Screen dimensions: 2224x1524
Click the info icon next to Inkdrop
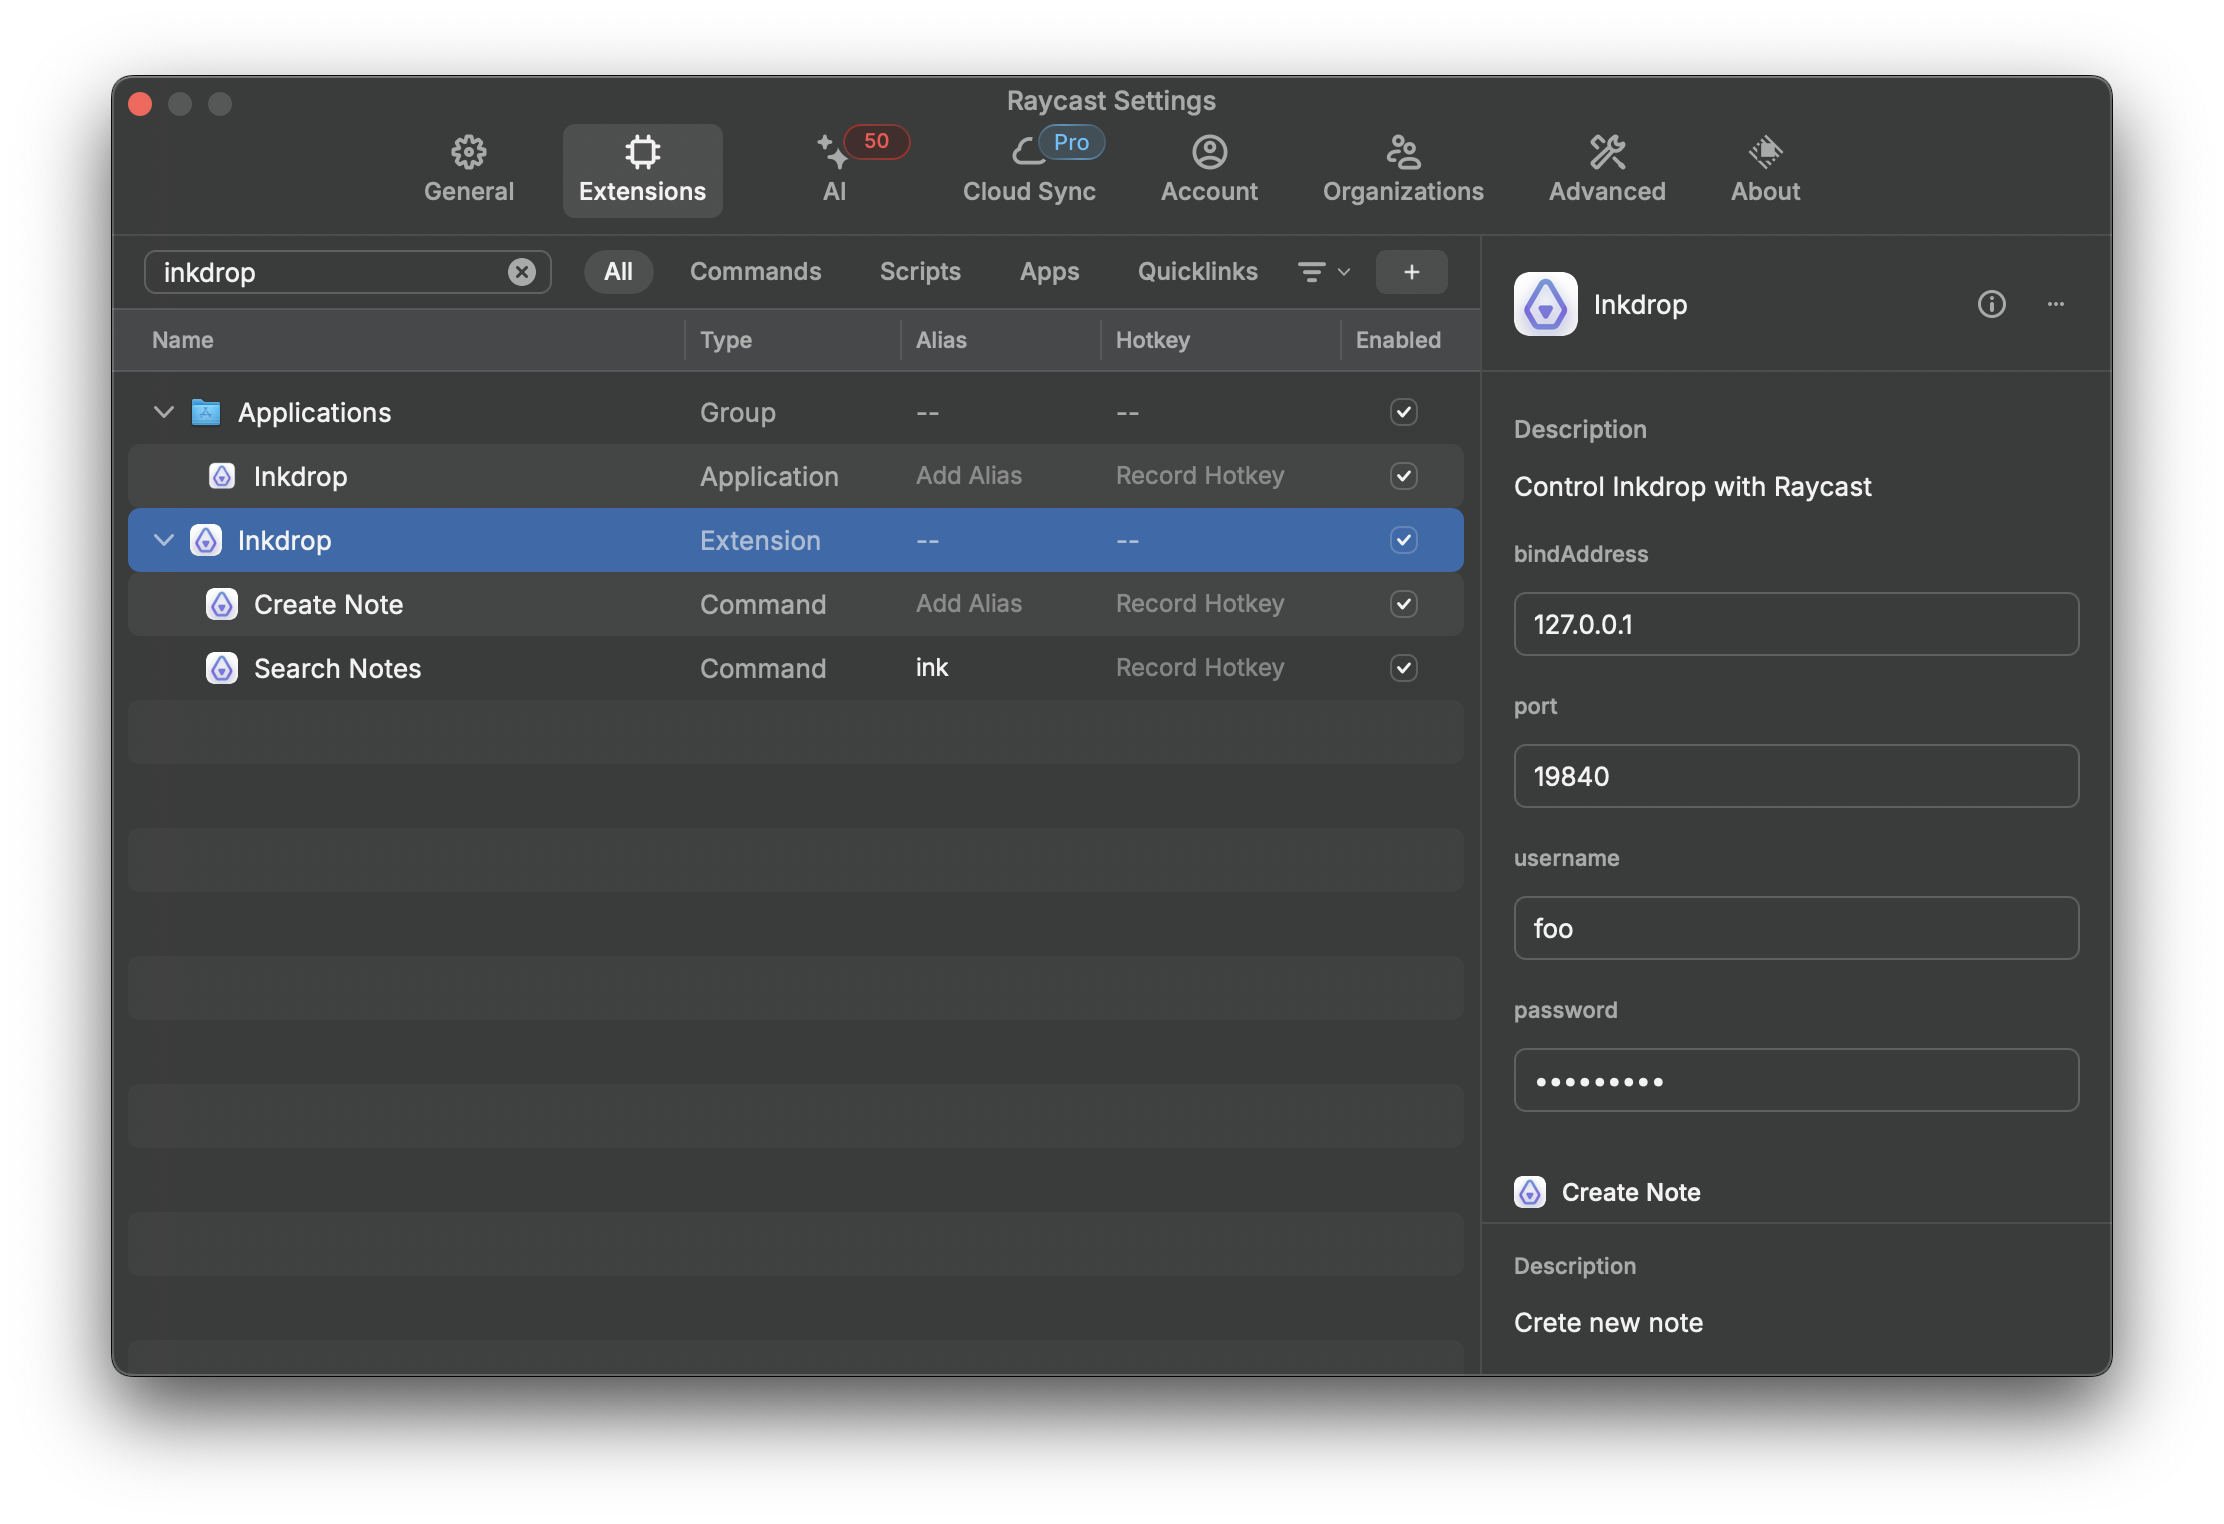click(x=1992, y=305)
